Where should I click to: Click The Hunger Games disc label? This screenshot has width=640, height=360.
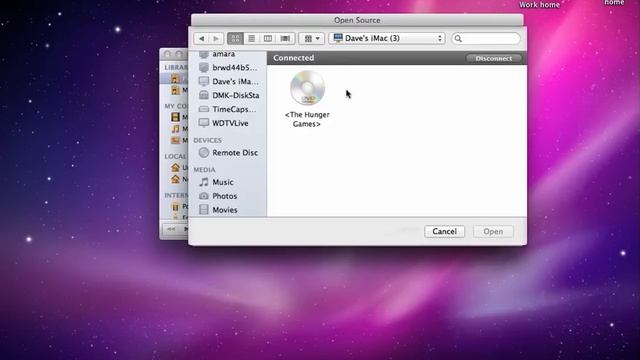click(x=307, y=119)
